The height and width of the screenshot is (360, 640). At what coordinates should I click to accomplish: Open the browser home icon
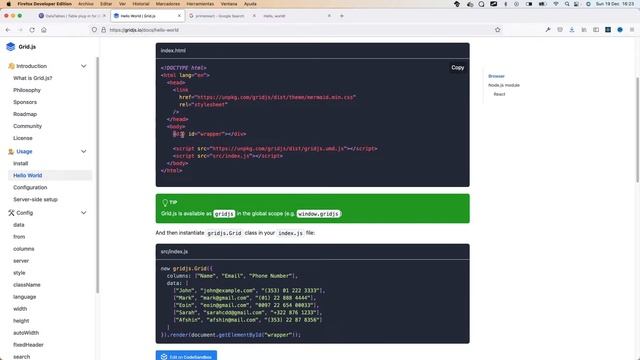pyautogui.click(x=44, y=30)
